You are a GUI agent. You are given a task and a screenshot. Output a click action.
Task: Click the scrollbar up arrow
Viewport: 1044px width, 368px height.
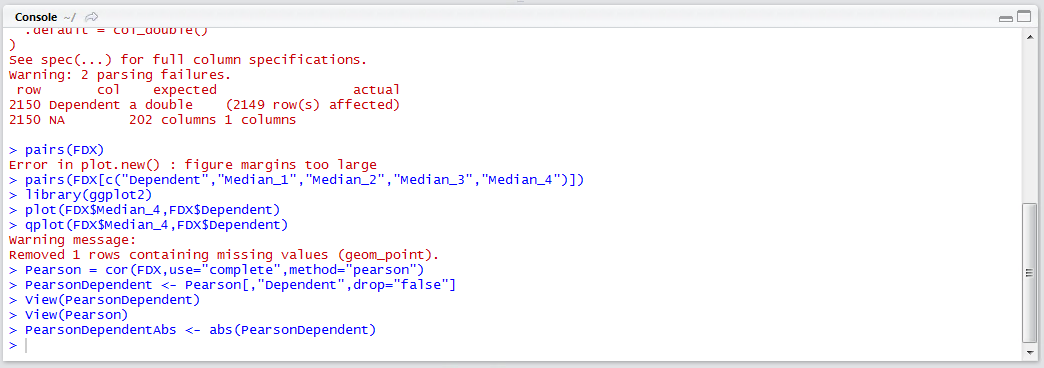[1029, 37]
